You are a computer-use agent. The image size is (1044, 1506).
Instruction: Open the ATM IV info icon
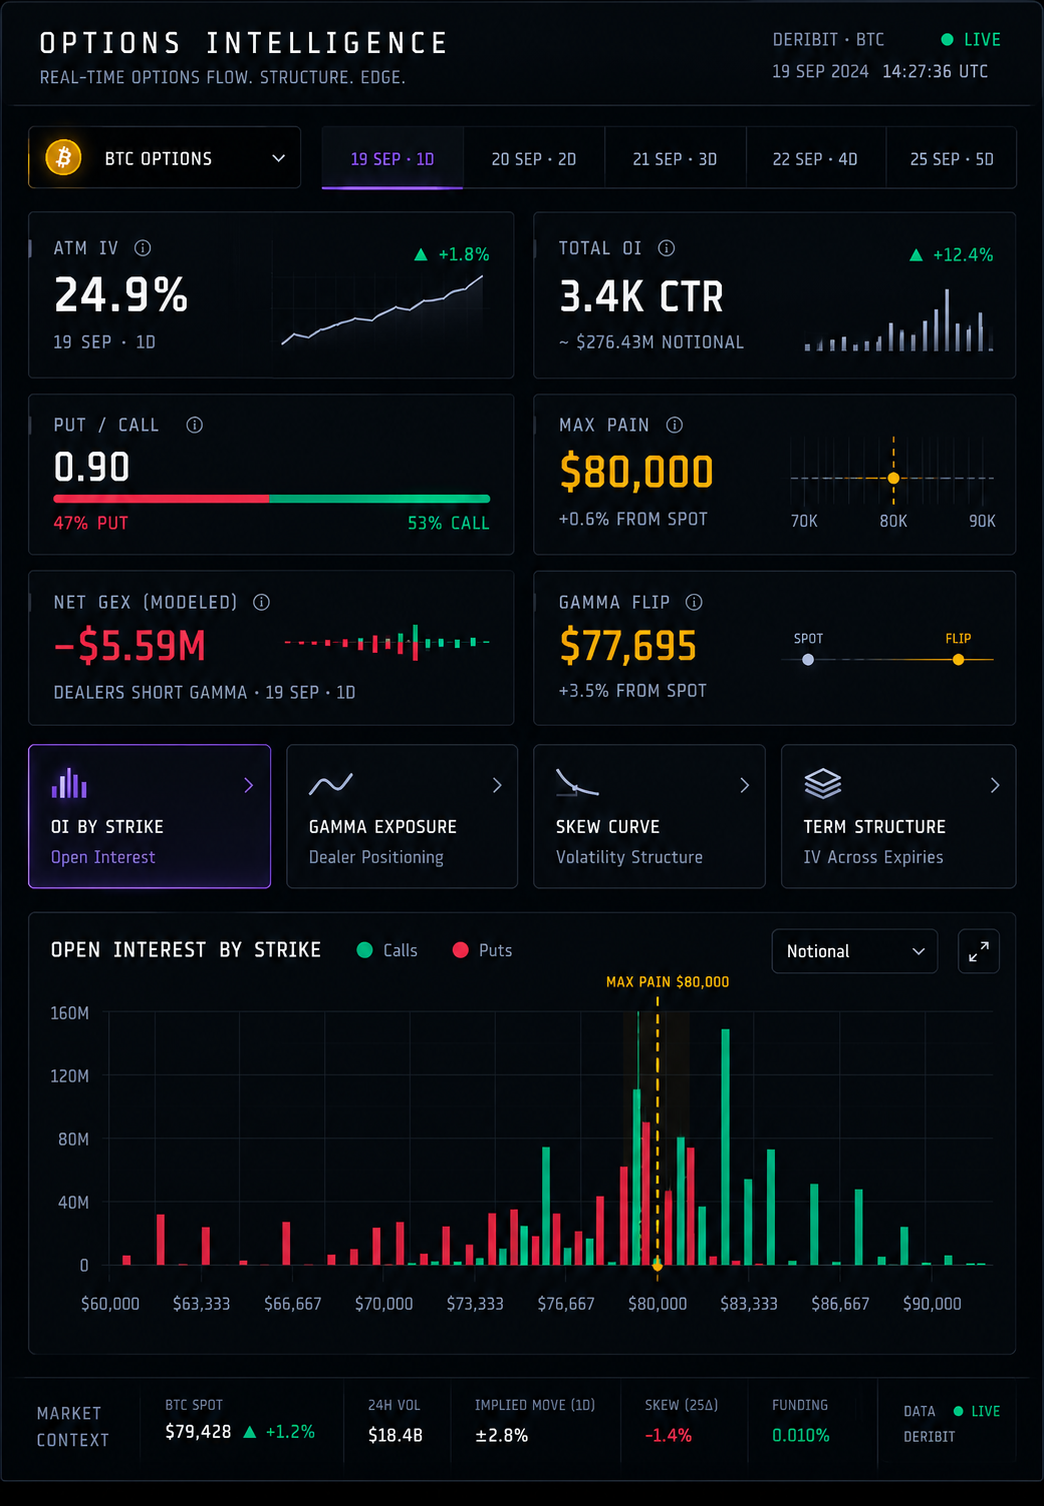click(x=143, y=248)
